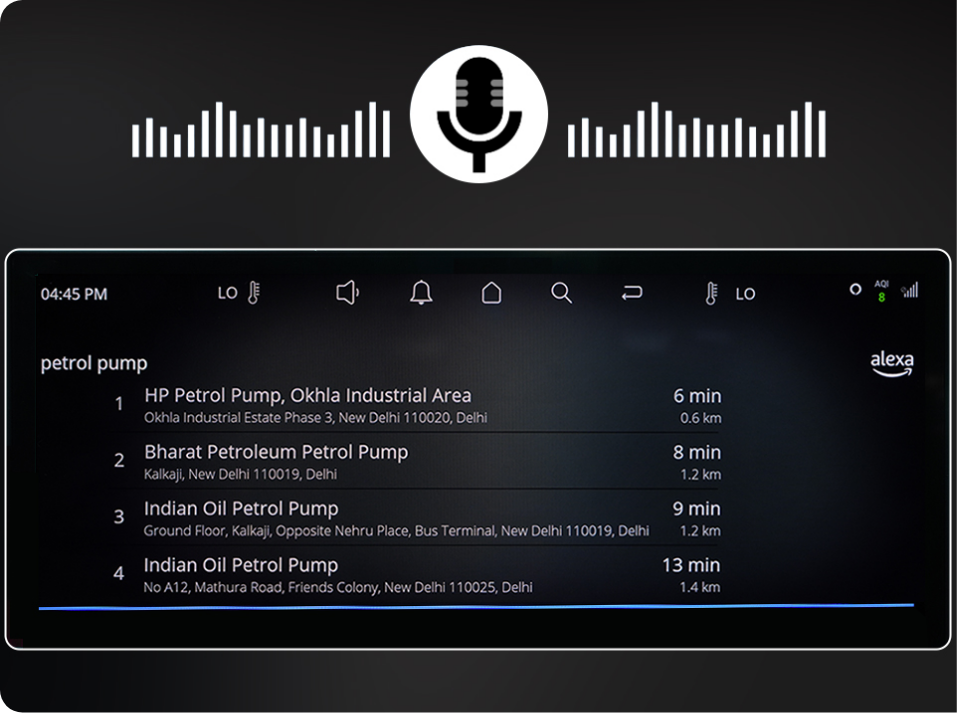957x713 pixels.
Task: Tap result number 3 label
Action: (x=119, y=516)
